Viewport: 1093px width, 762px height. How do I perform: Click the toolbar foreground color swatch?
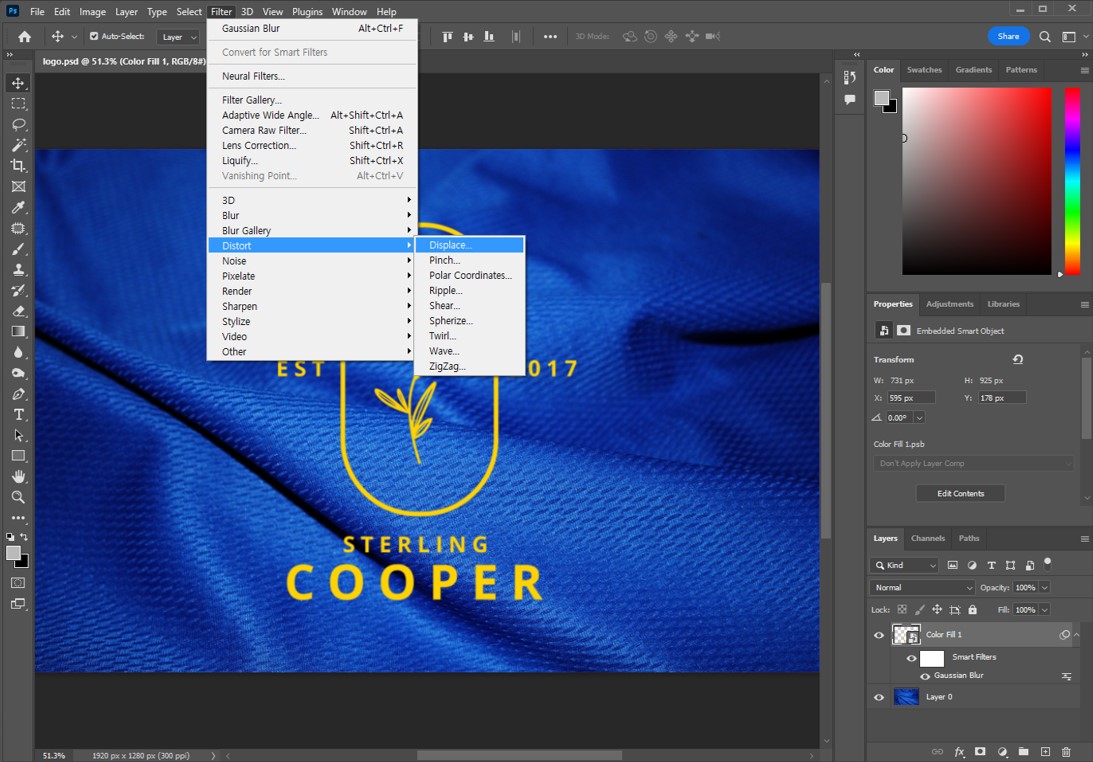point(13,554)
